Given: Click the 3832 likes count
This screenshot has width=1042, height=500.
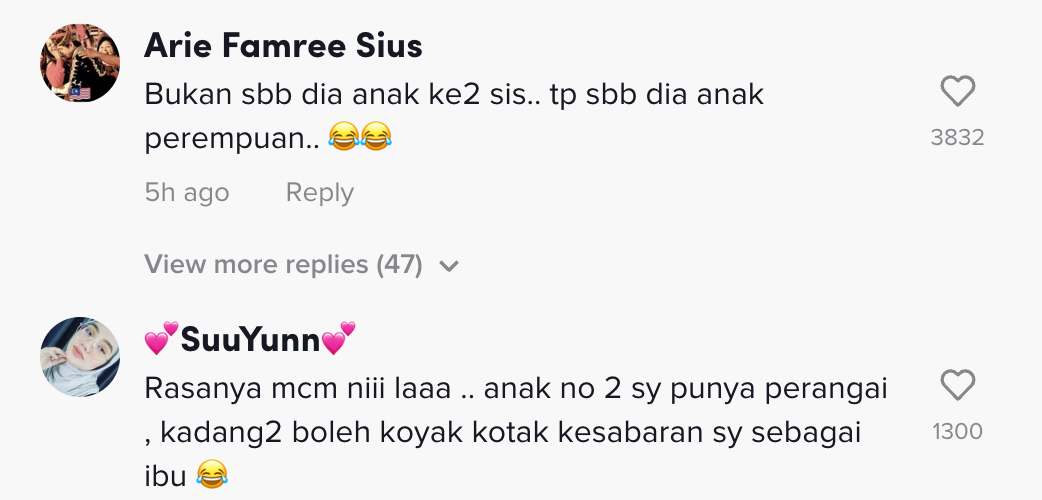Looking at the screenshot, I should click(957, 138).
